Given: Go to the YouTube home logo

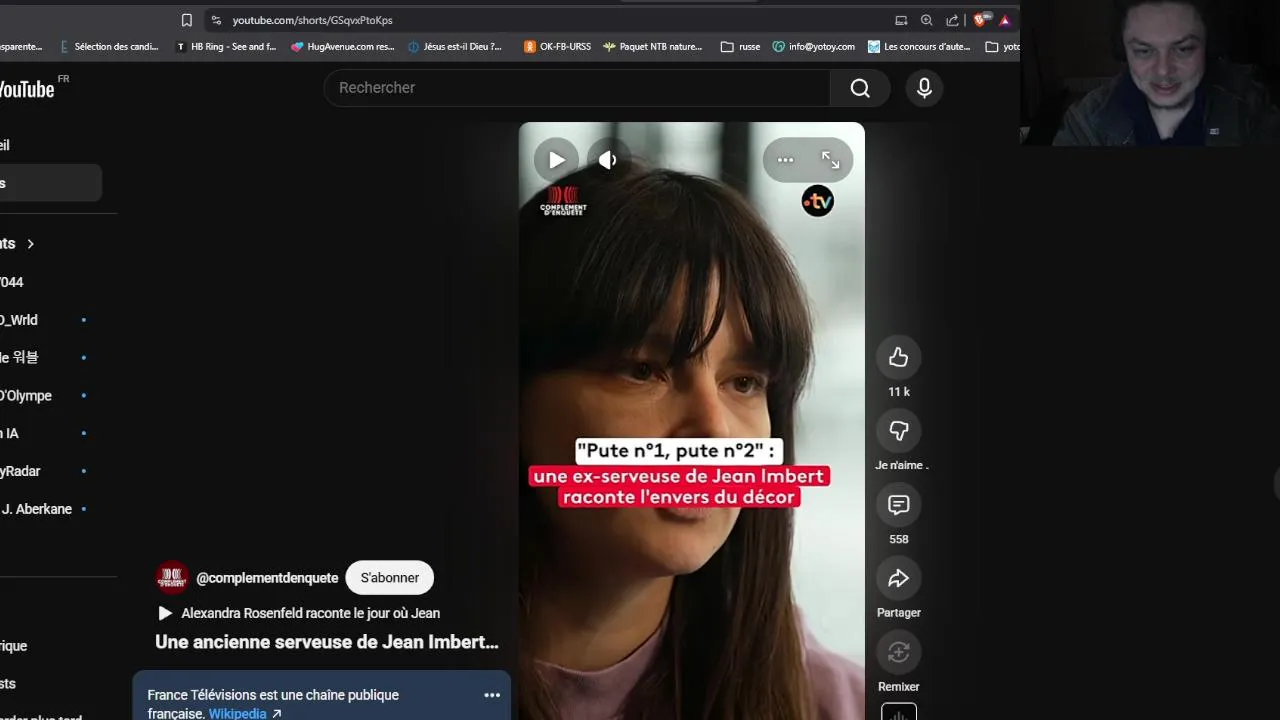Looking at the screenshot, I should [28, 89].
